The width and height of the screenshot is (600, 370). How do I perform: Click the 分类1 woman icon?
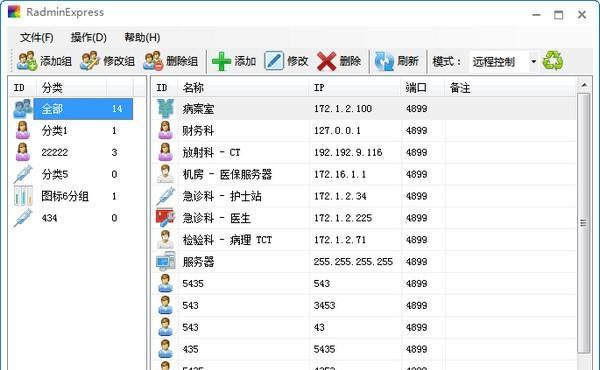click(23, 130)
